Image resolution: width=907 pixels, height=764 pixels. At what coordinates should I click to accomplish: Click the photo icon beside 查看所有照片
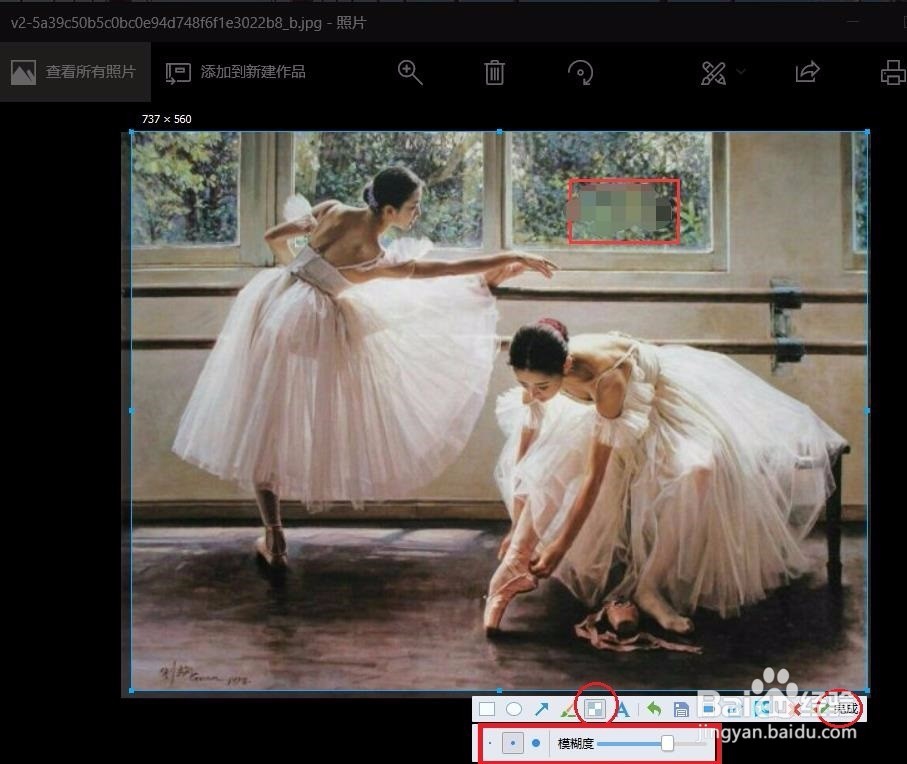click(x=24, y=72)
